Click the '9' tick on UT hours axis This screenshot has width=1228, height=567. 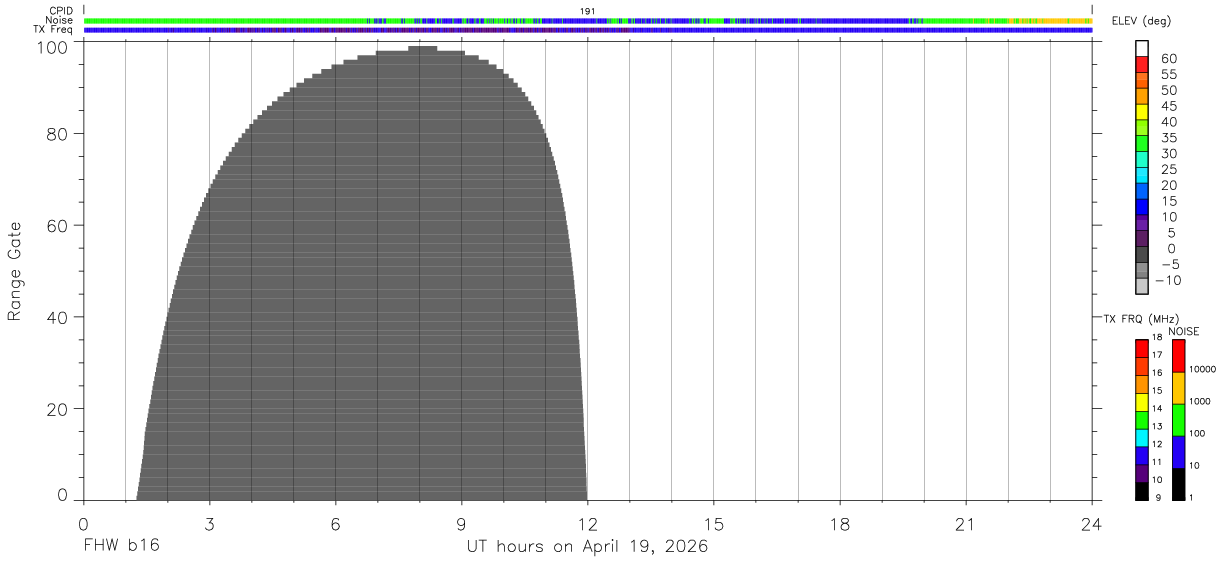click(461, 523)
